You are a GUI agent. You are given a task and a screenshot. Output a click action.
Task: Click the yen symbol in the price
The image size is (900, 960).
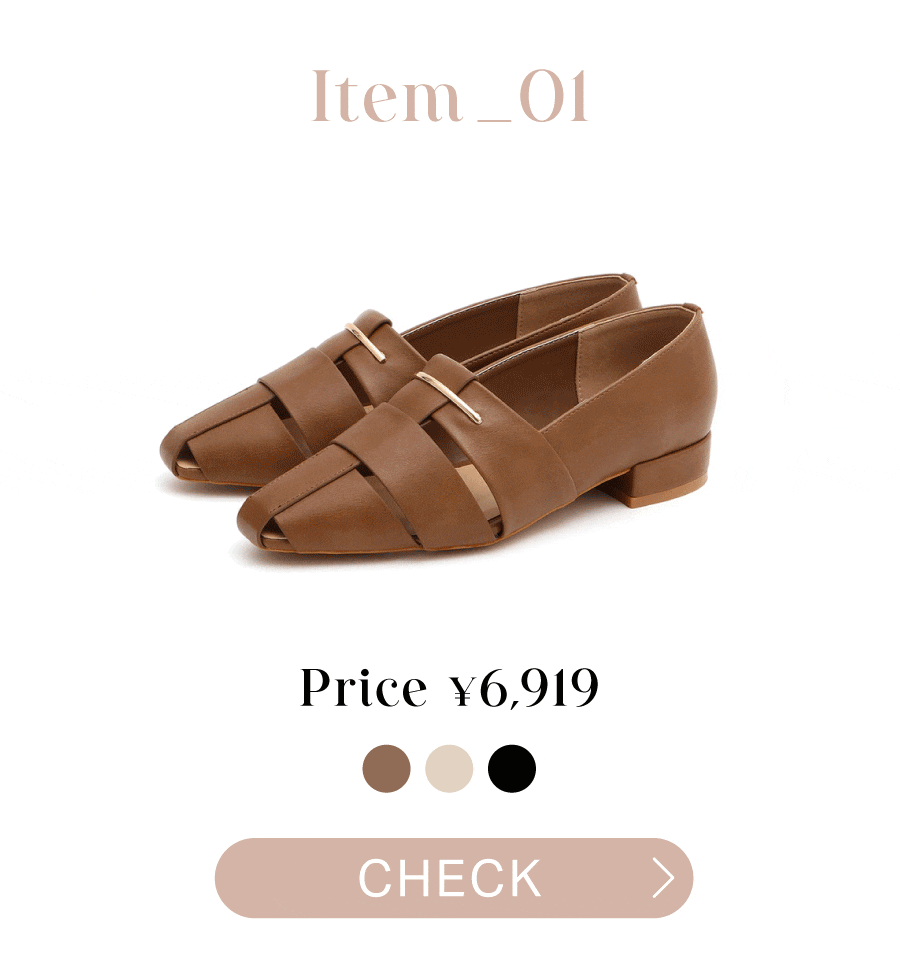click(463, 688)
